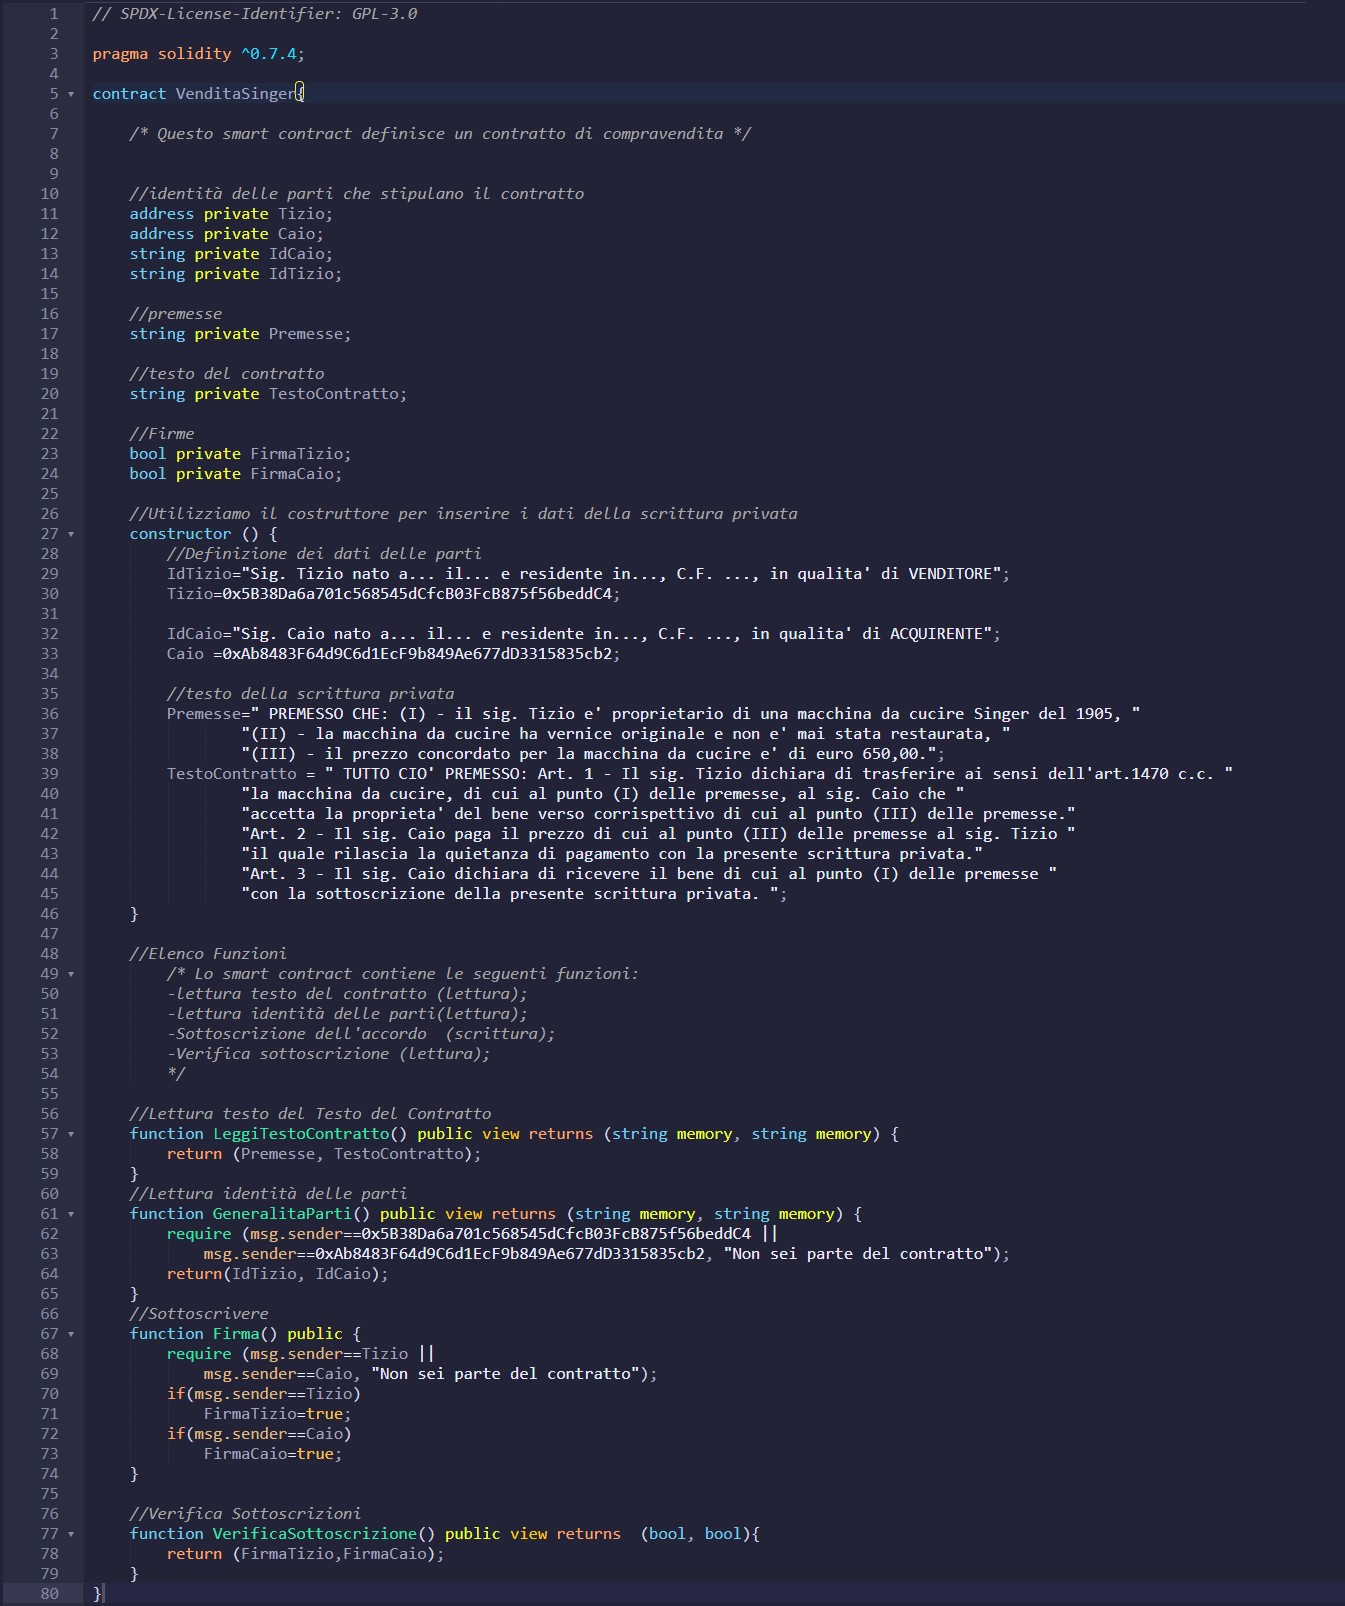Click the function name "VerificaSottoscrizione"

314,1534
